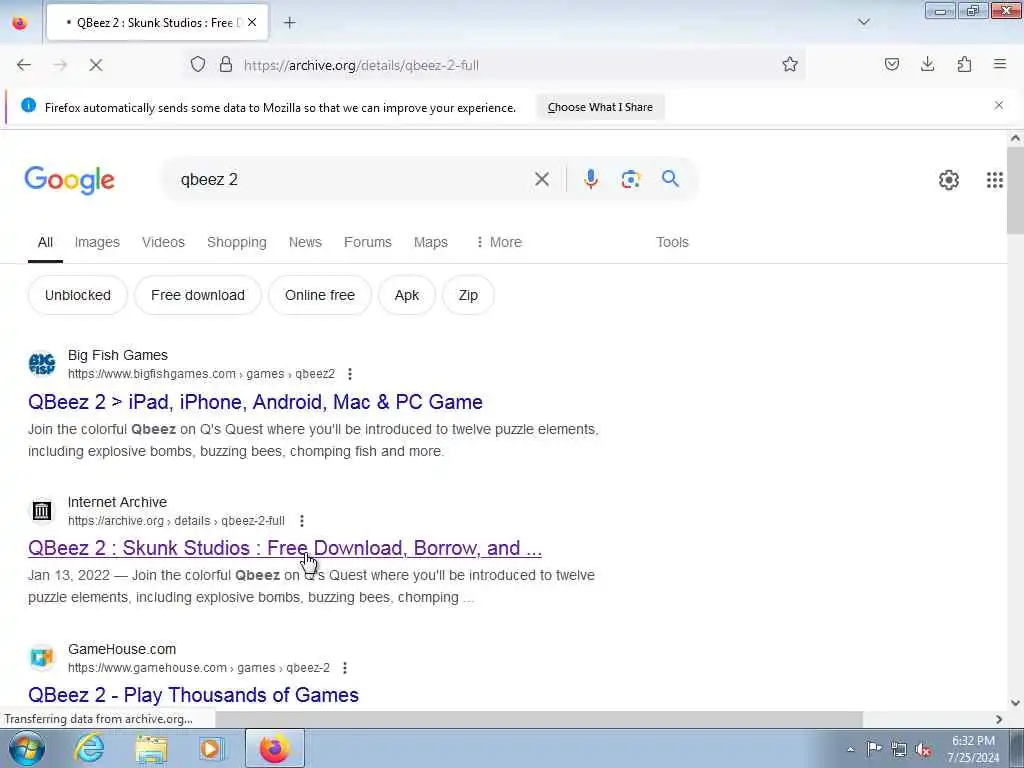Open Big Fish Games result options menu
1024x768 pixels.
350,374
